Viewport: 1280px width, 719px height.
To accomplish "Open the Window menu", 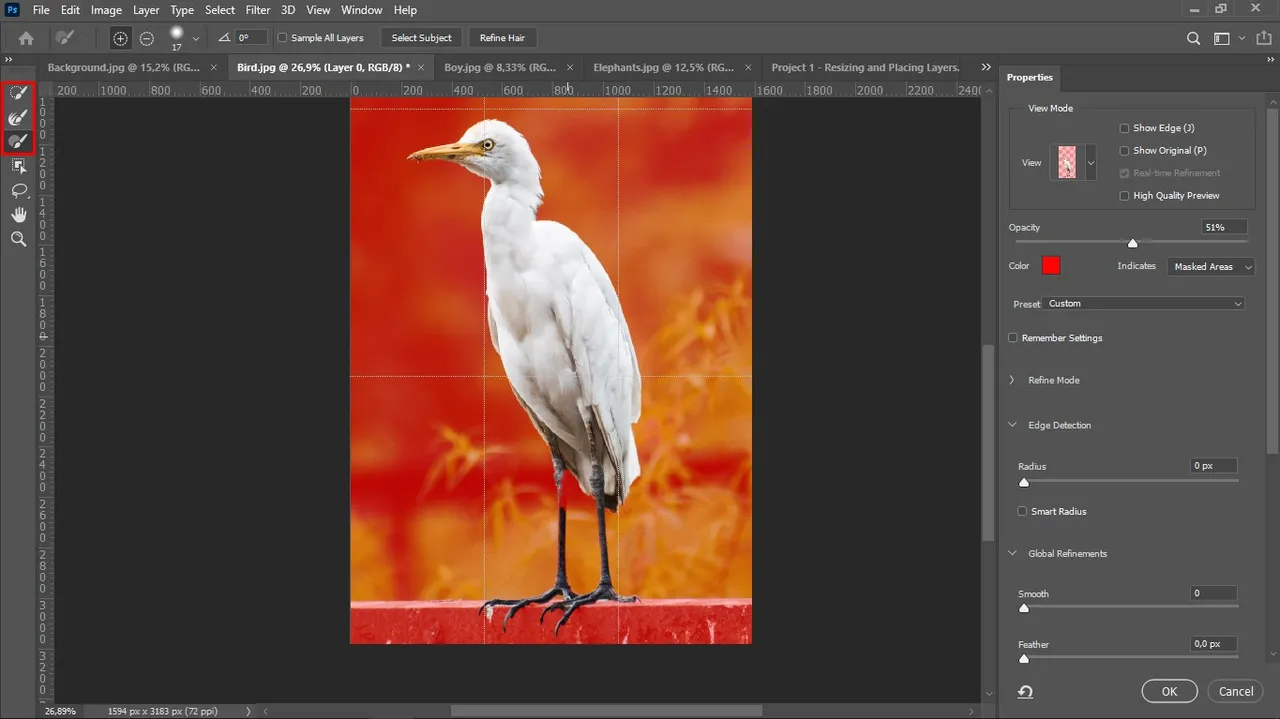I will tap(362, 10).
